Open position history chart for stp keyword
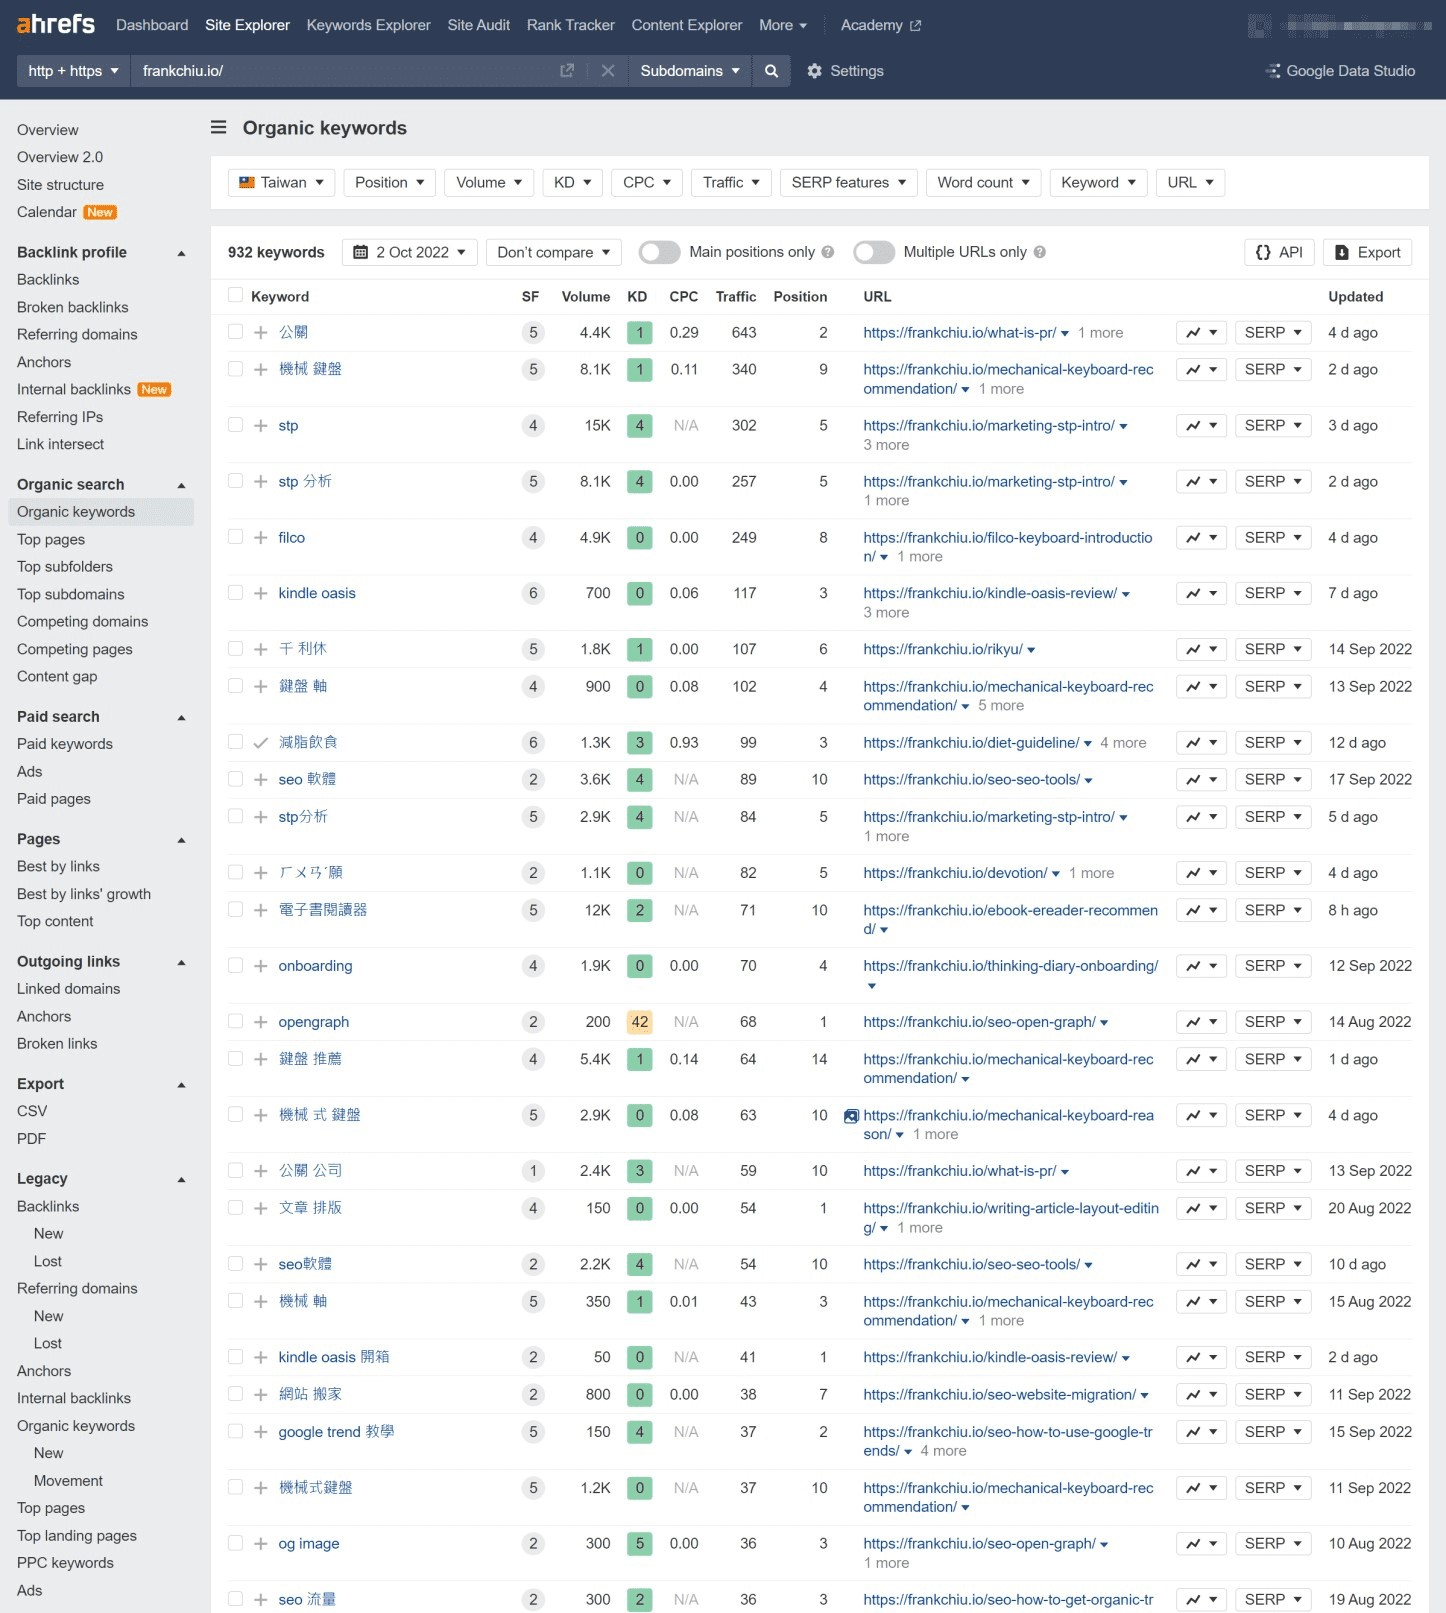The image size is (1446, 1613). click(x=1200, y=426)
